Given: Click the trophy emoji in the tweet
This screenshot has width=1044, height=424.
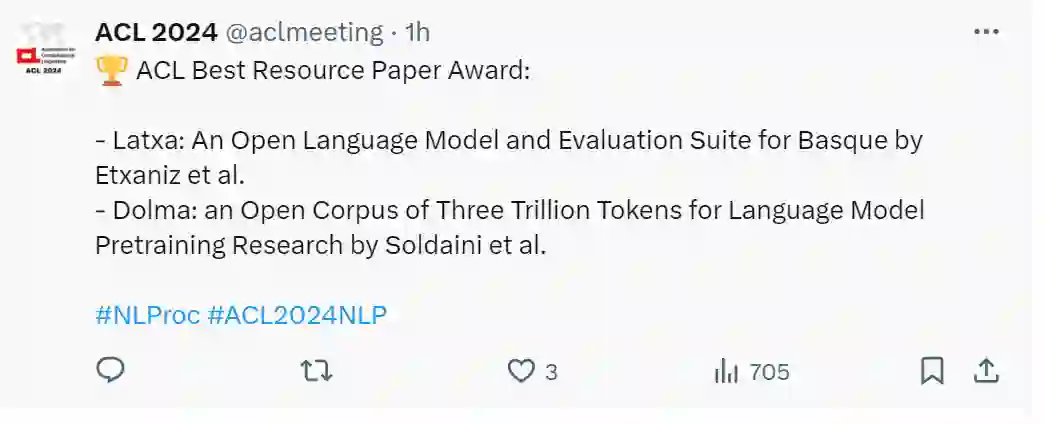Looking at the screenshot, I should 111,71.
